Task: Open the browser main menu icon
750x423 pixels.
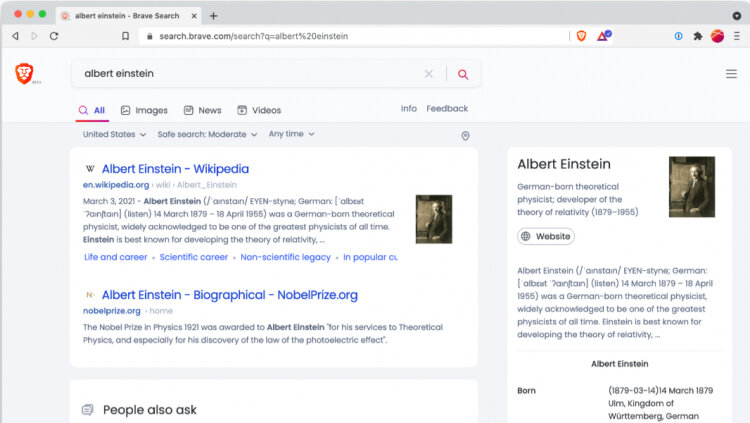Action: pyautogui.click(x=737, y=36)
